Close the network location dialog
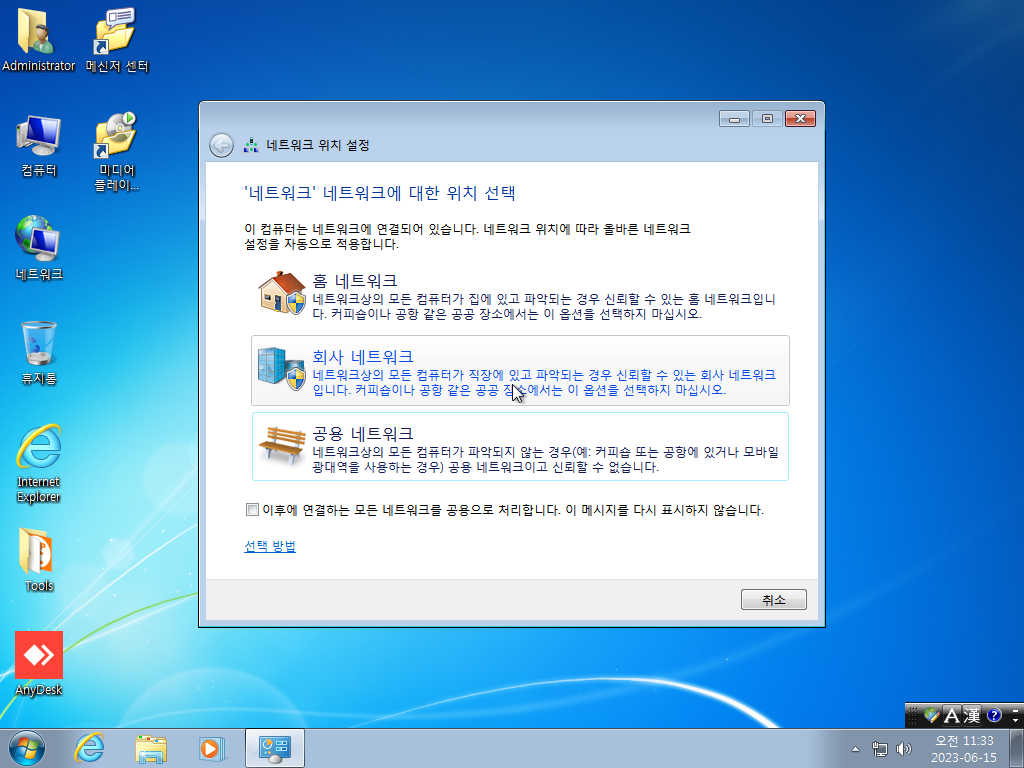1024x768 pixels. click(x=801, y=119)
